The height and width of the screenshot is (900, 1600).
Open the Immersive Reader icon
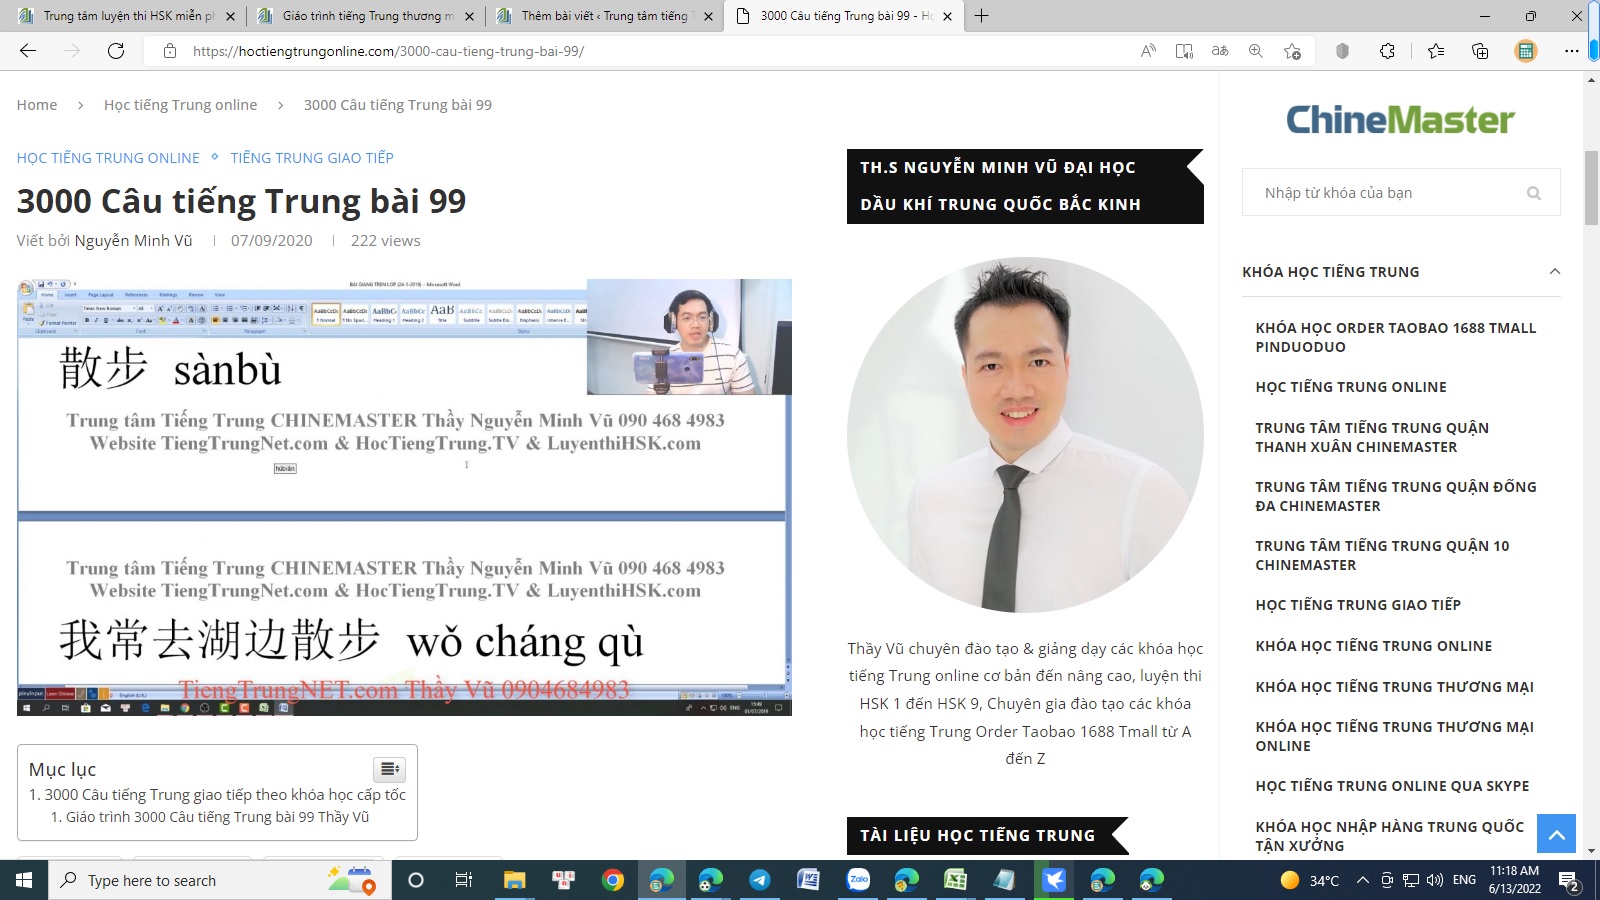pyautogui.click(x=1184, y=51)
